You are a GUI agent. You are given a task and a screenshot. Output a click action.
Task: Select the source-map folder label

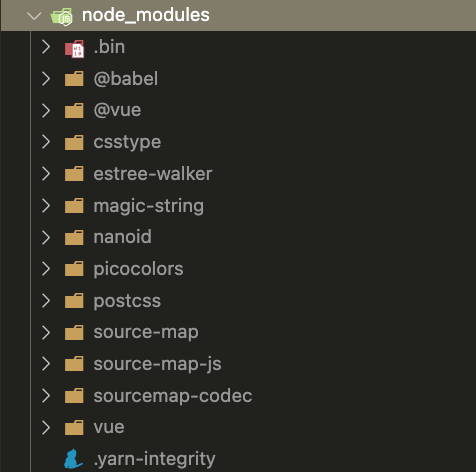[146, 333]
